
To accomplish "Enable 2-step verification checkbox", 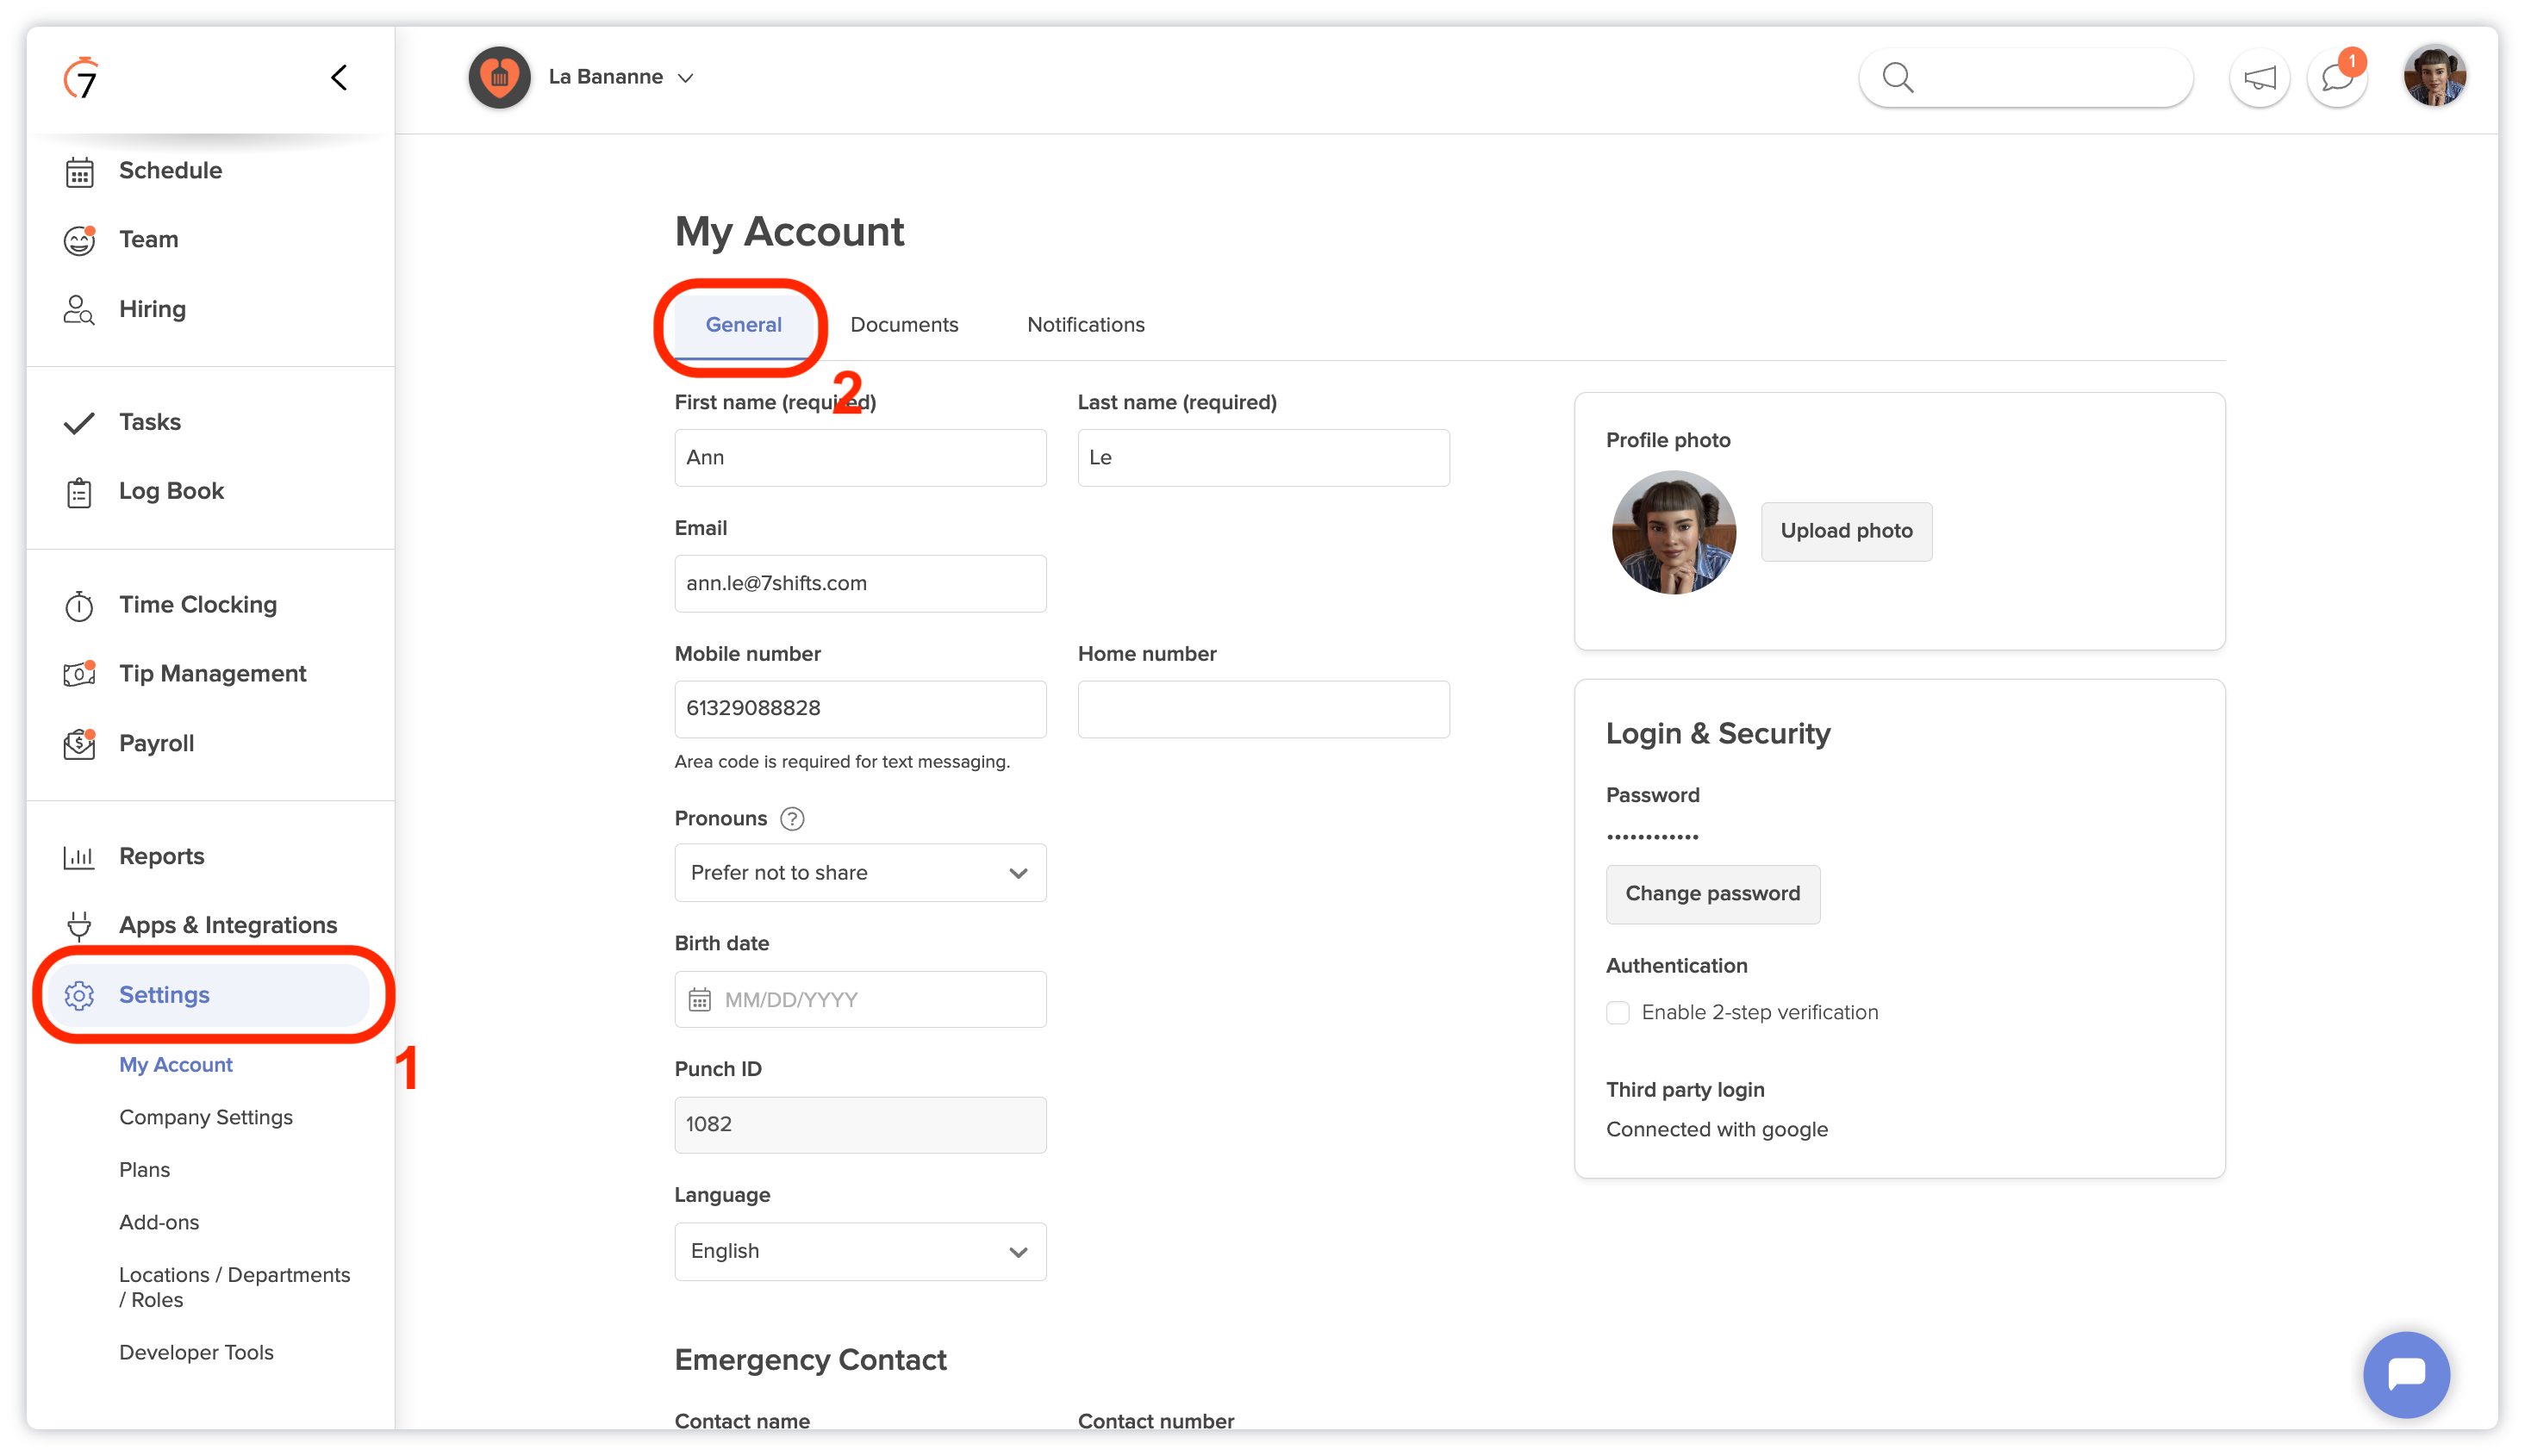I will click(1617, 1013).
